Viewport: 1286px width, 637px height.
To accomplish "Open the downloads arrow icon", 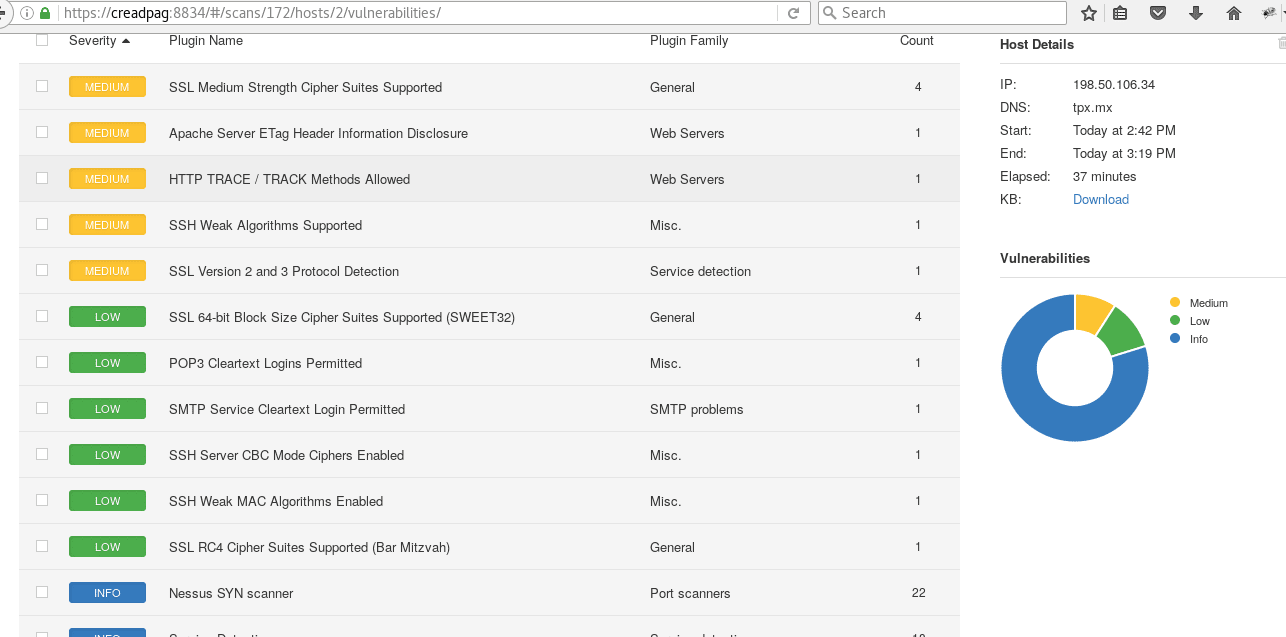I will (1196, 13).
